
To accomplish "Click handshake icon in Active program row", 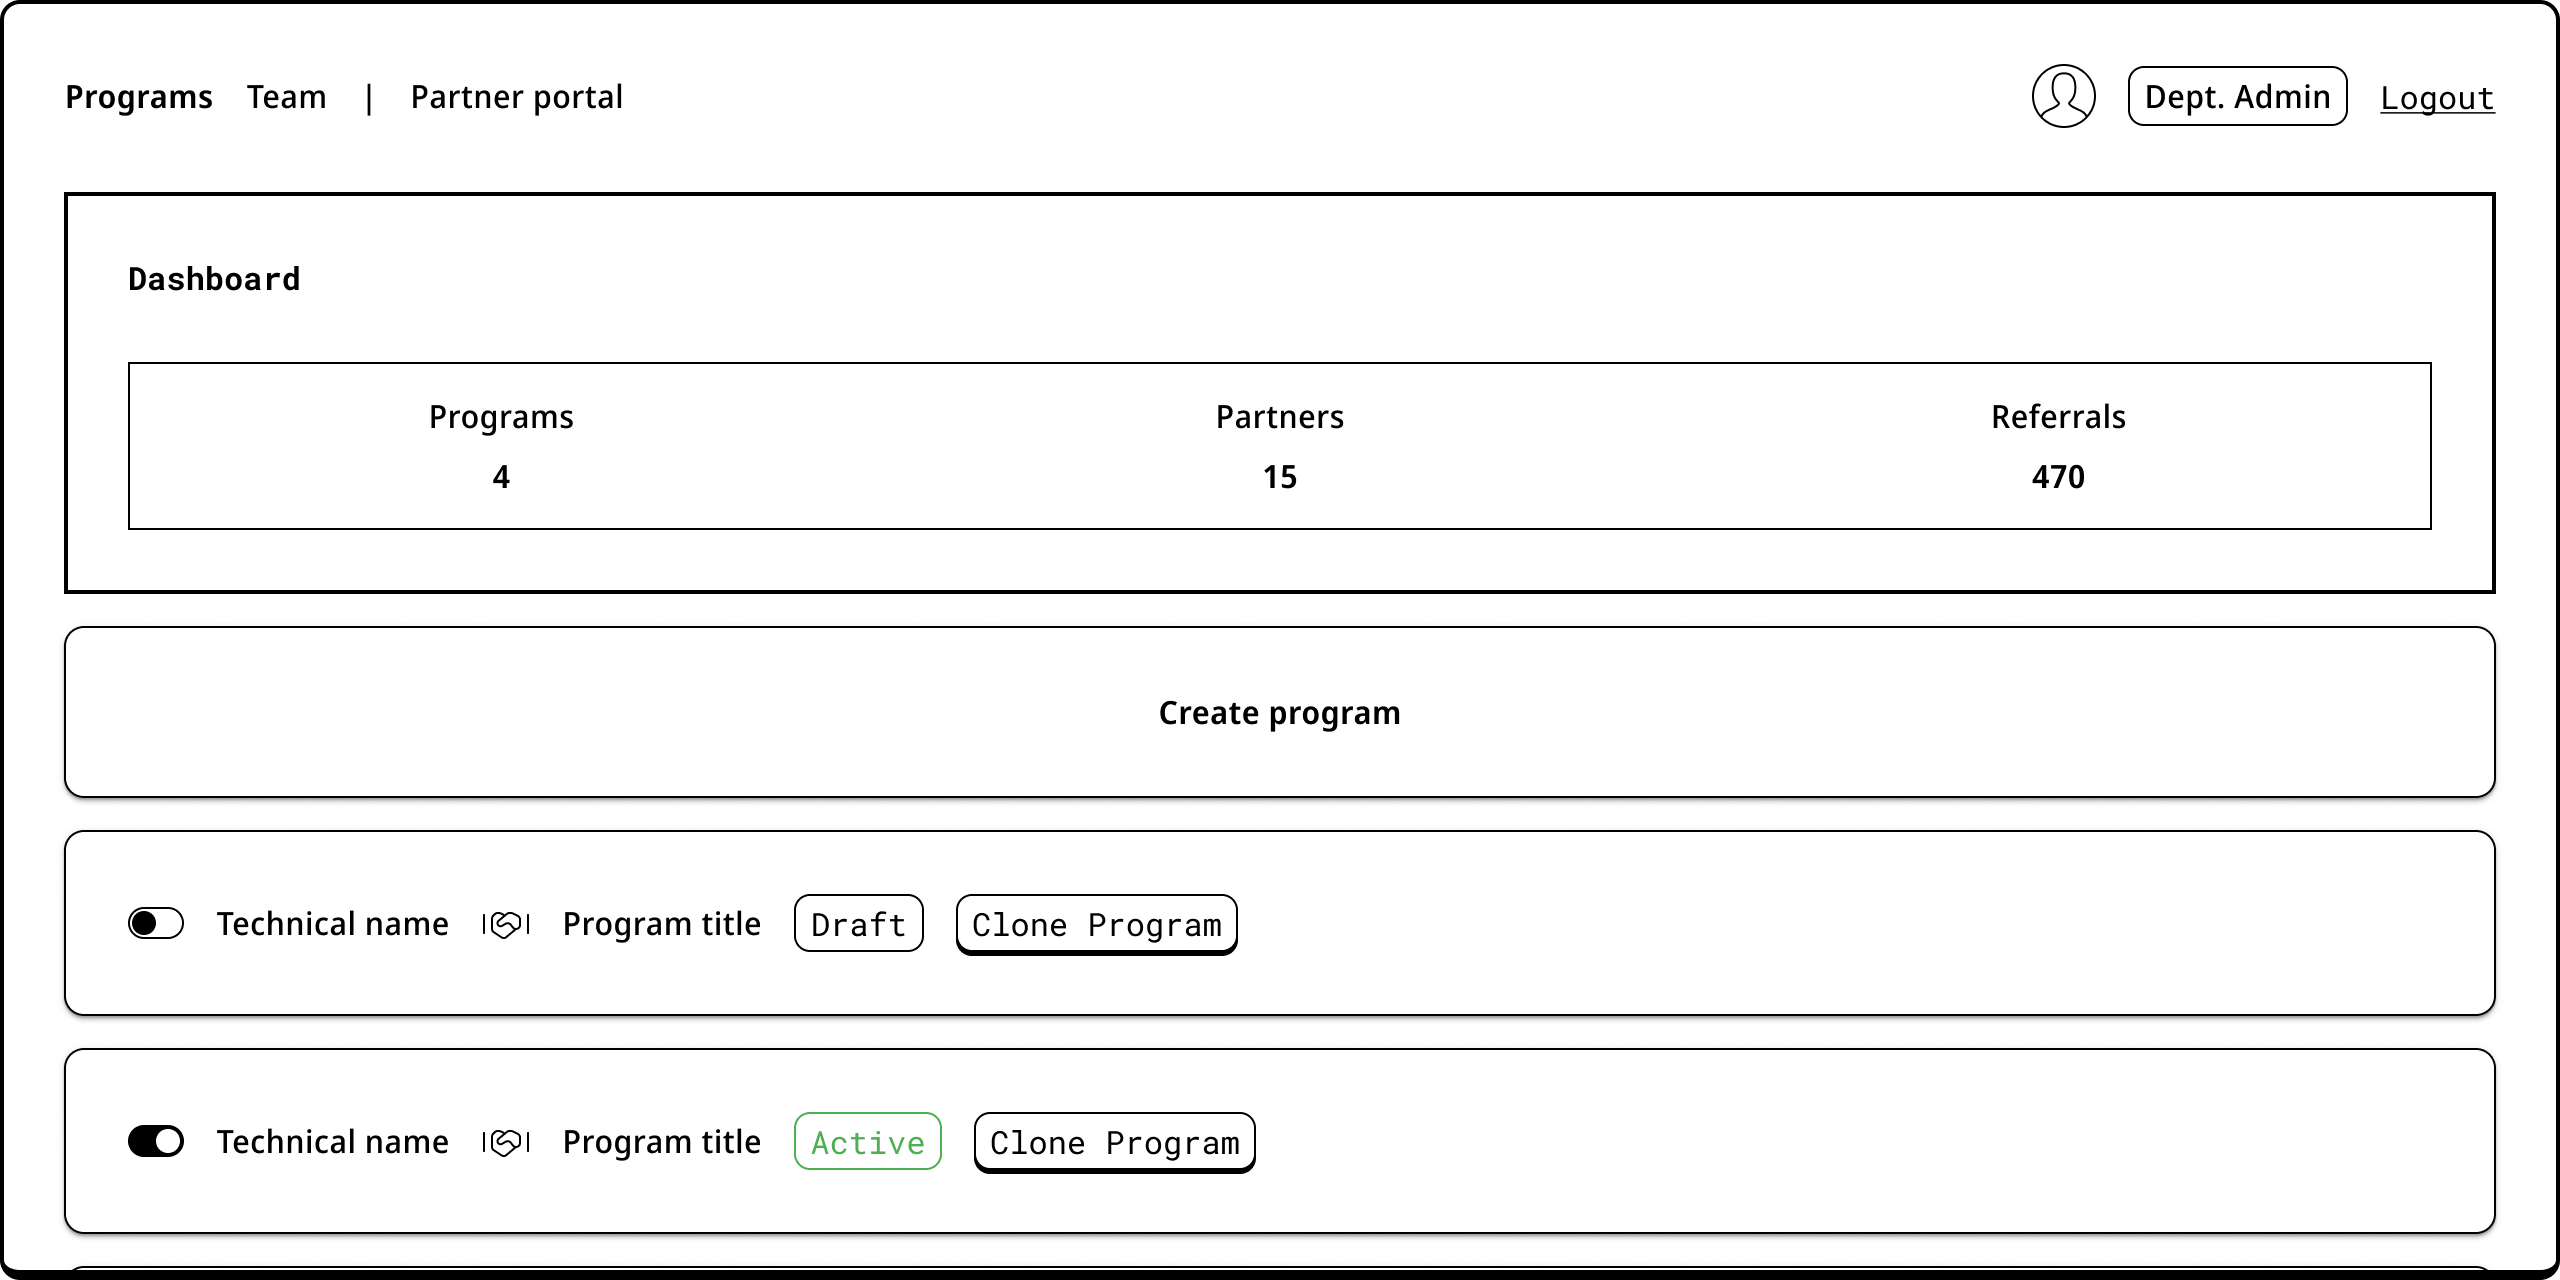I will [x=506, y=1142].
